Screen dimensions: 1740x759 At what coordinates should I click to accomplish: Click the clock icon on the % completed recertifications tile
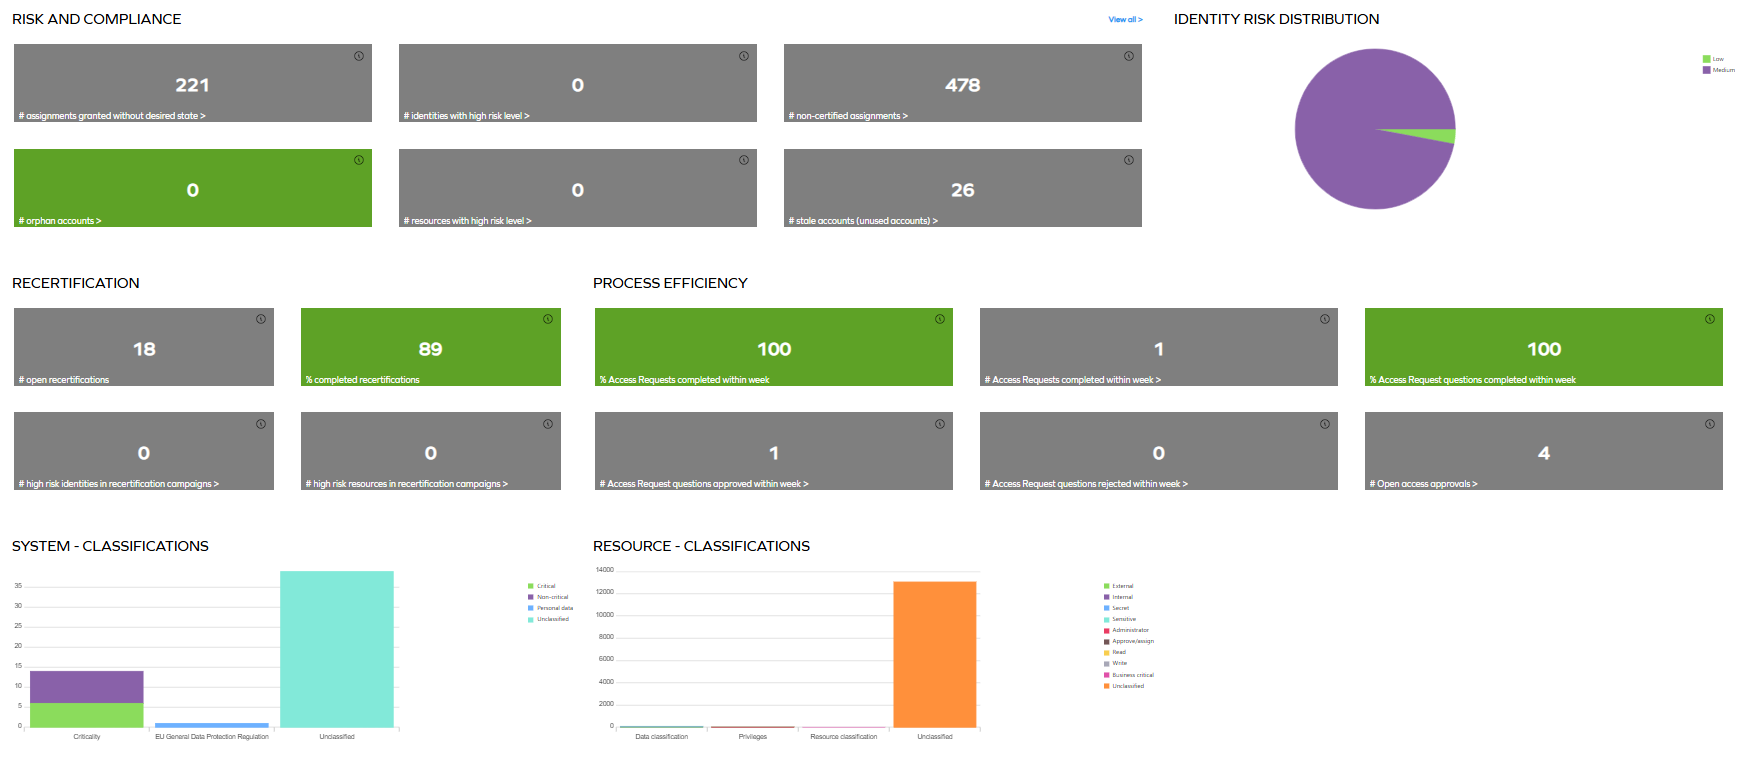click(x=548, y=319)
